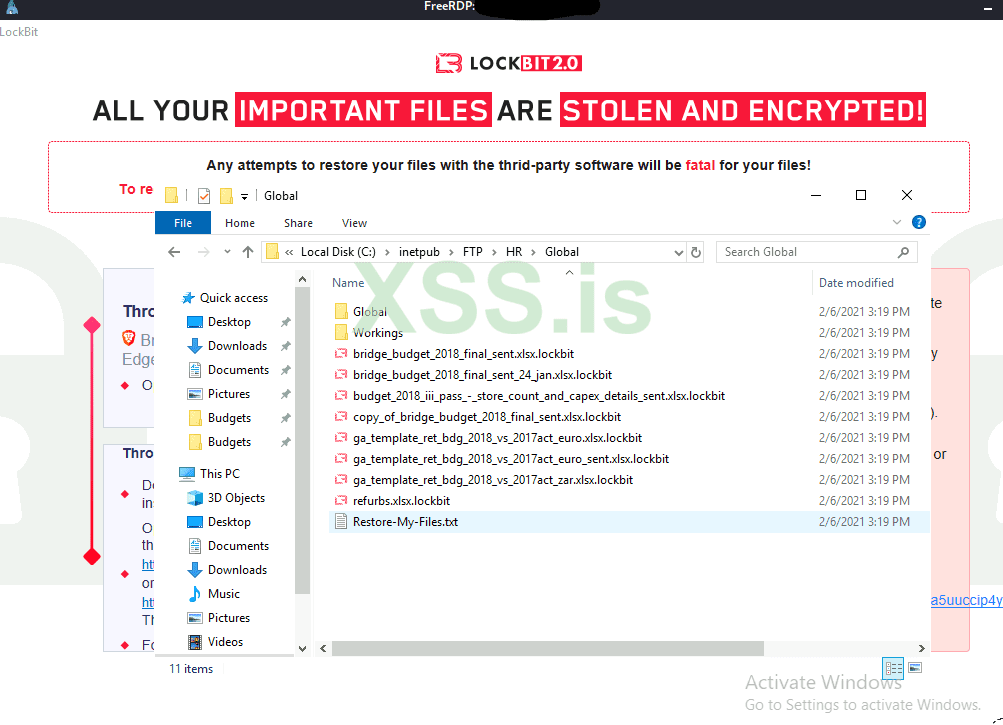Image resolution: width=1003 pixels, height=725 pixels.
Task: Open Explorer Help question mark icon
Action: pos(919,222)
